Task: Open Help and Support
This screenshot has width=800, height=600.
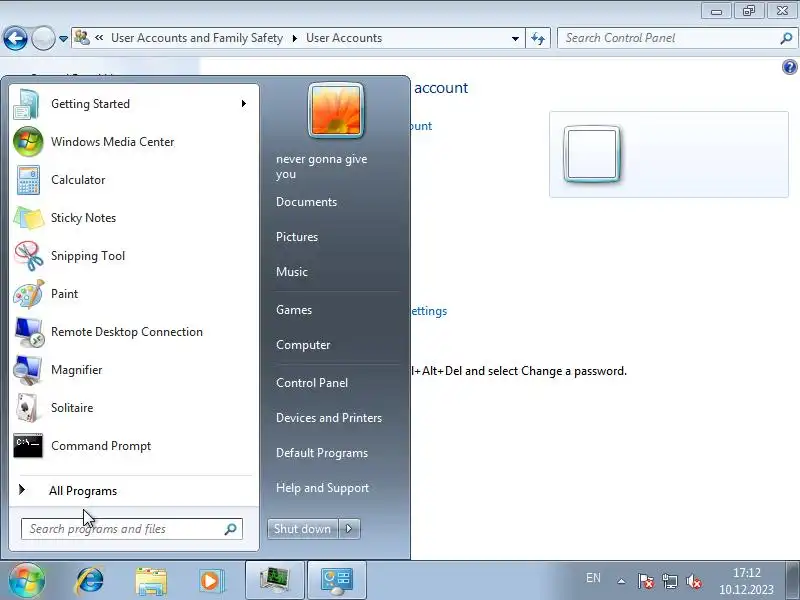Action: [x=322, y=488]
